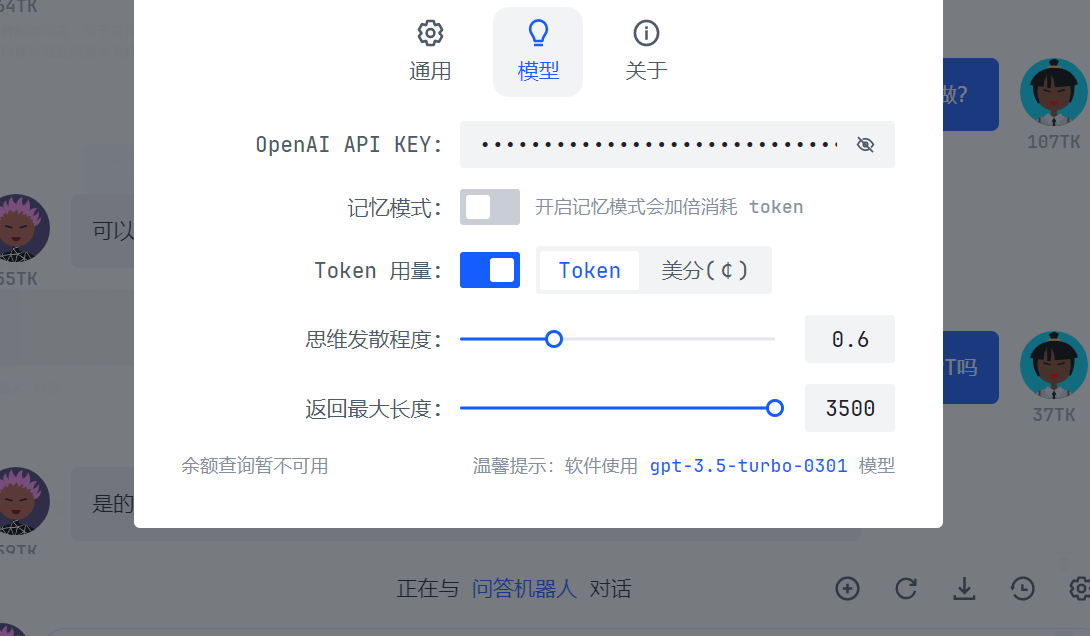The width and height of the screenshot is (1090, 636).
Task: Open chat history via the clock icon
Action: (1021, 589)
